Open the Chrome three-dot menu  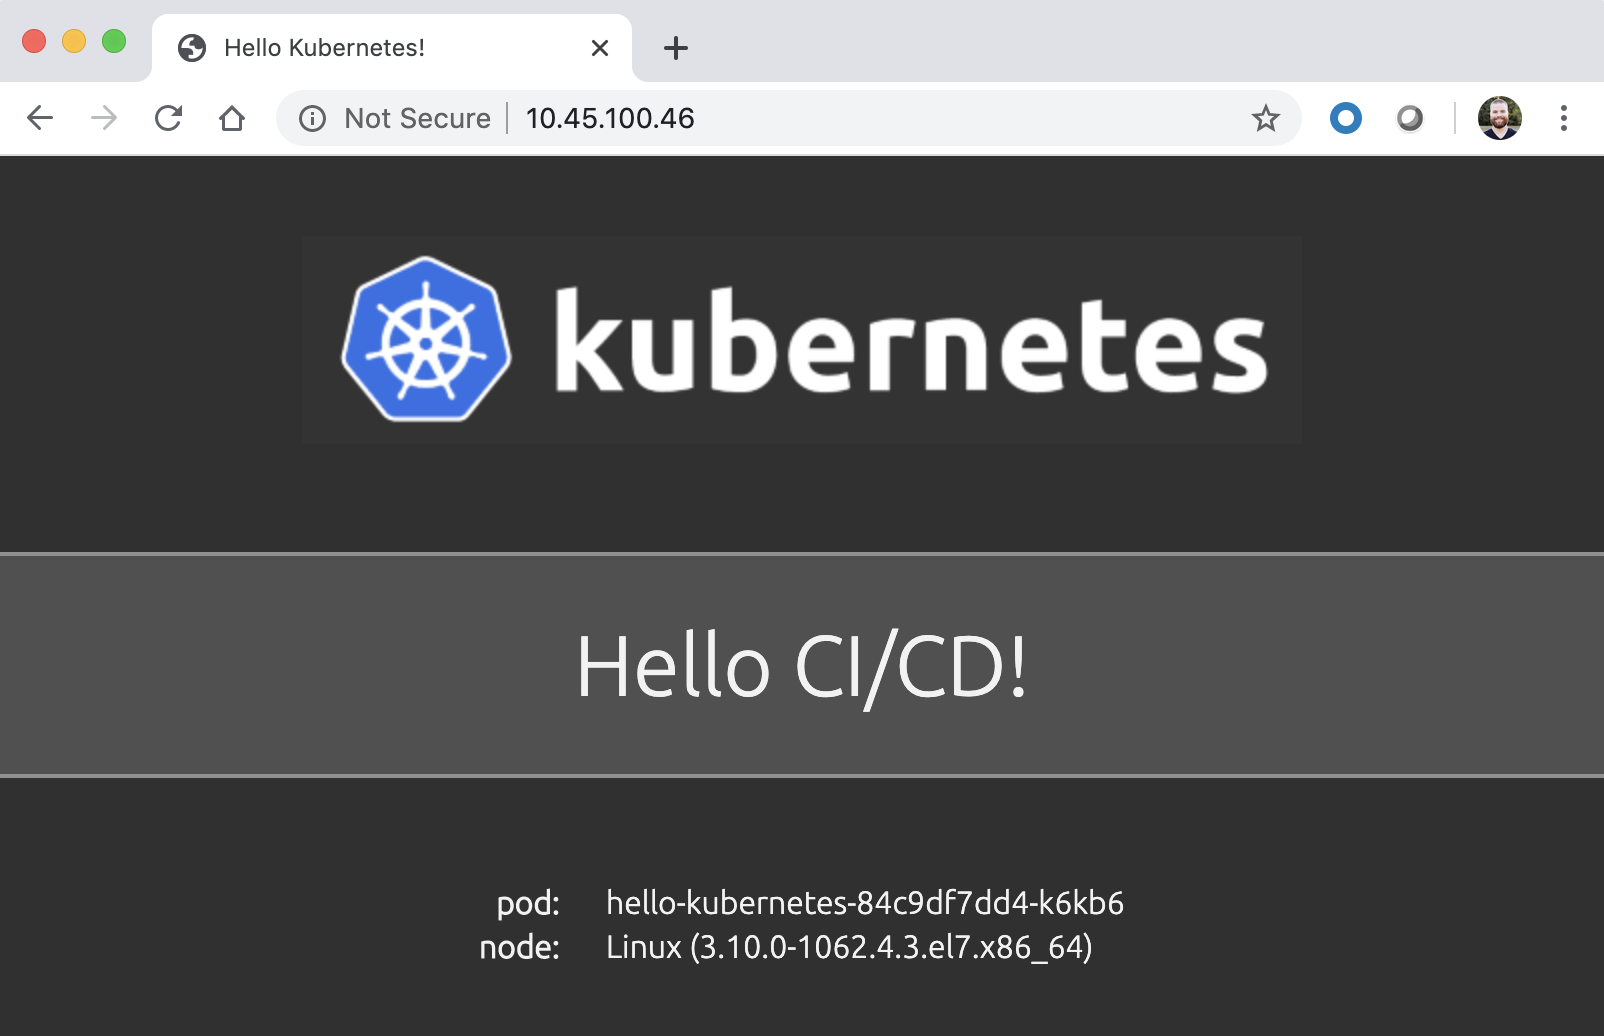[x=1564, y=118]
